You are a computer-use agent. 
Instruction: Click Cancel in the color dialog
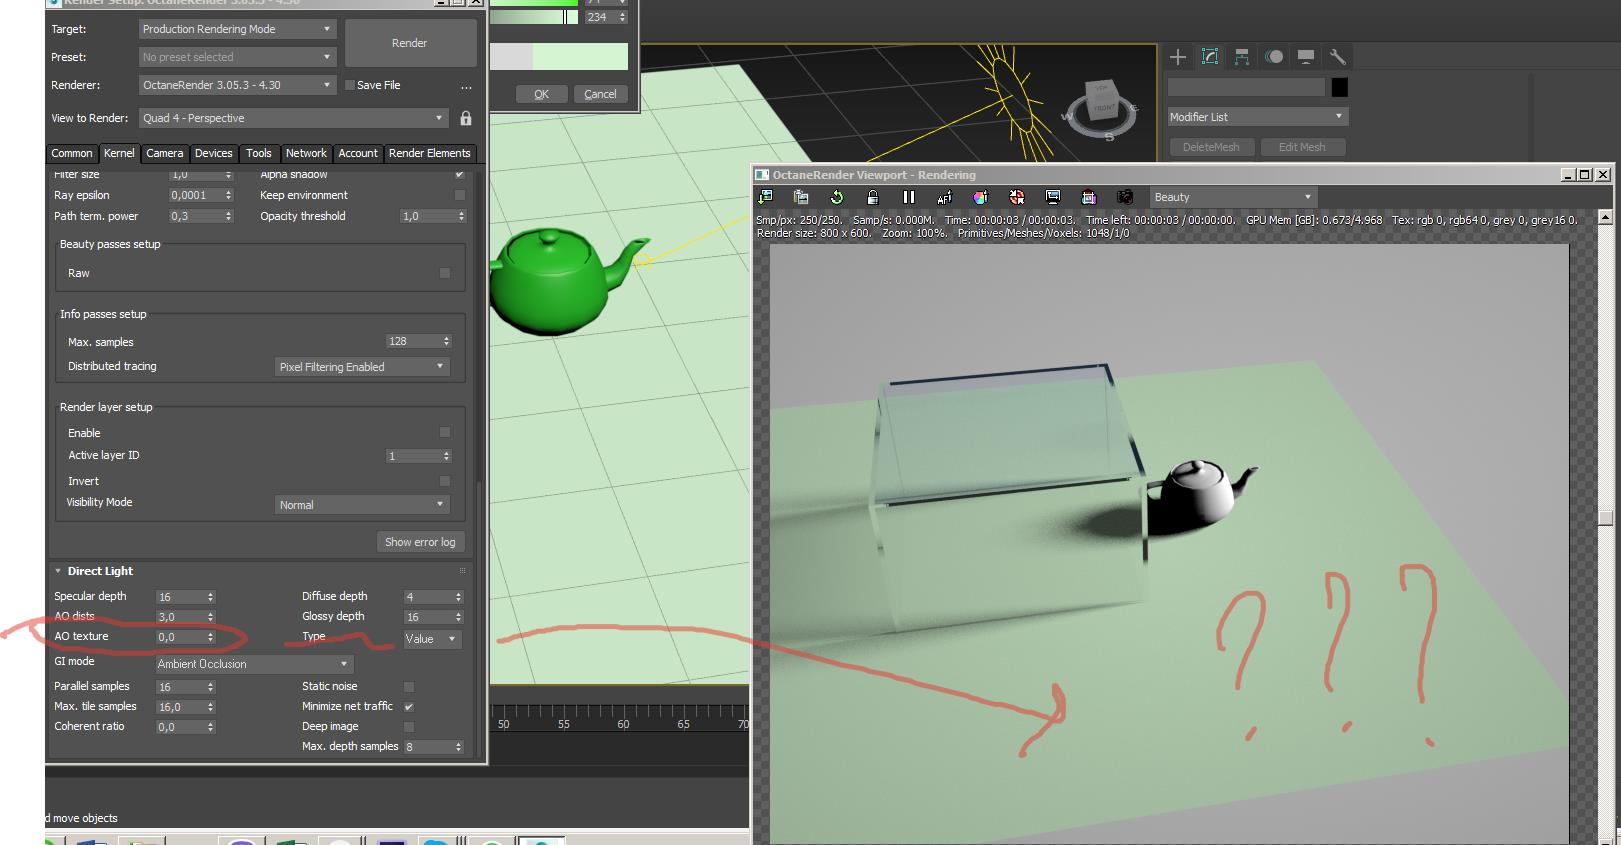click(x=600, y=94)
